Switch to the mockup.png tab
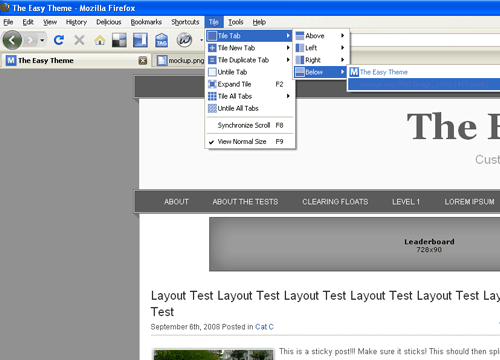The image size is (500, 360). (180, 61)
